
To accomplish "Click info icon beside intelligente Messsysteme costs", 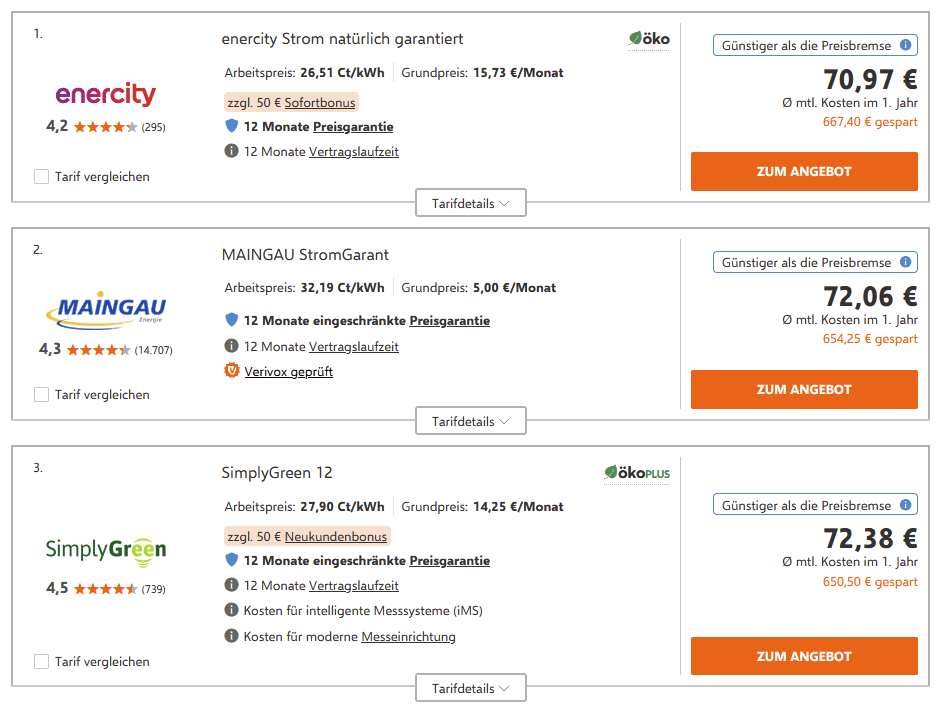I will pyautogui.click(x=231, y=610).
